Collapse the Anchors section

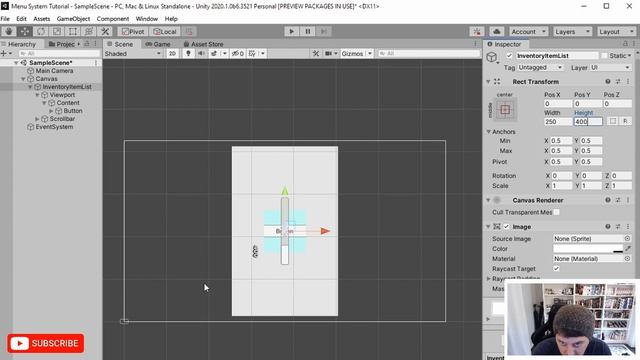(x=488, y=132)
